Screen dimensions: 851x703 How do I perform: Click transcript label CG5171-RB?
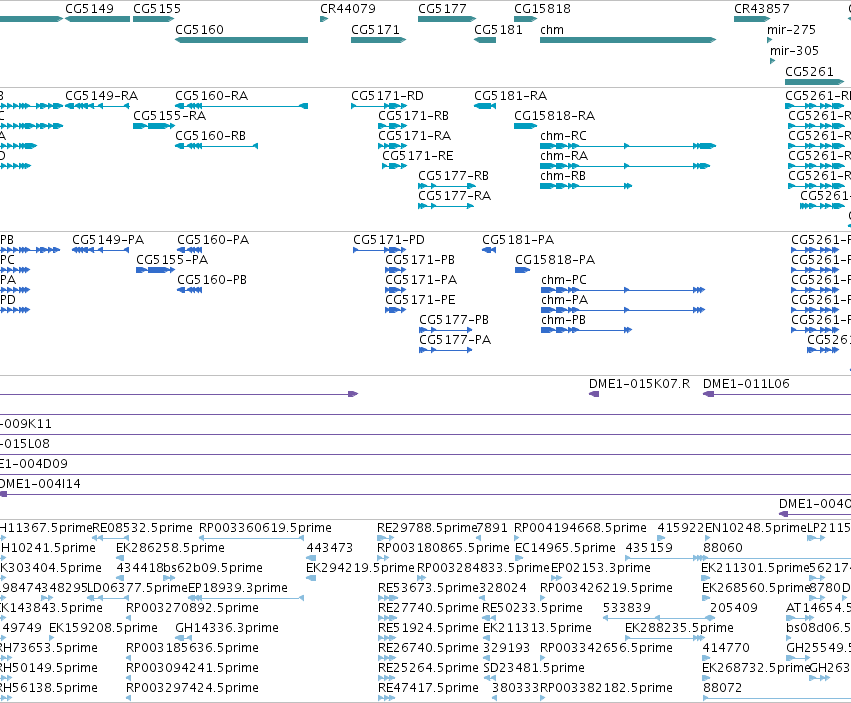tap(414, 116)
